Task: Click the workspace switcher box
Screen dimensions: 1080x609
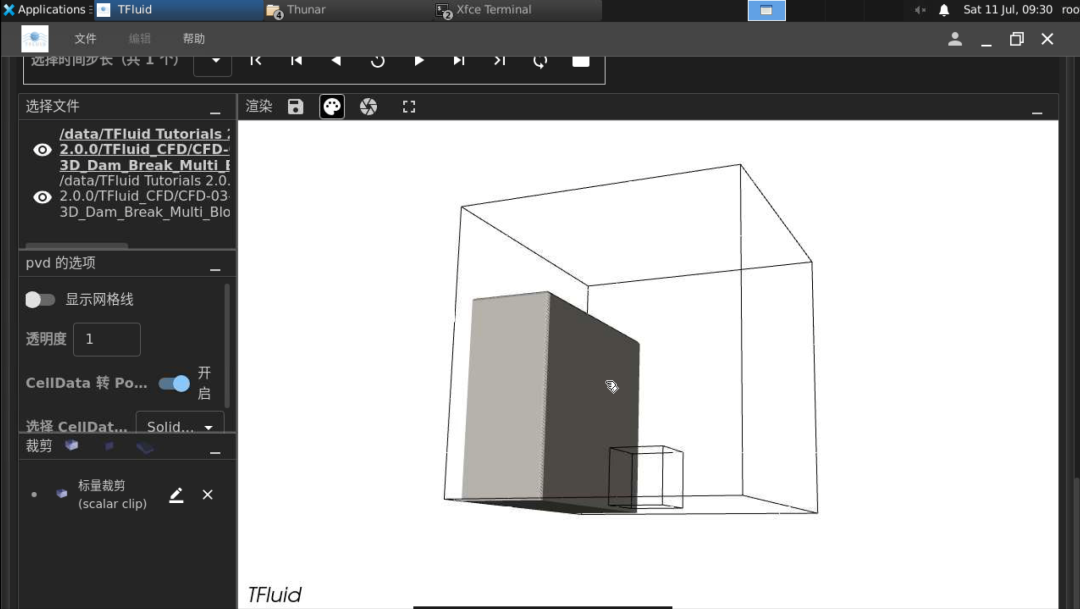Action: [x=767, y=10]
